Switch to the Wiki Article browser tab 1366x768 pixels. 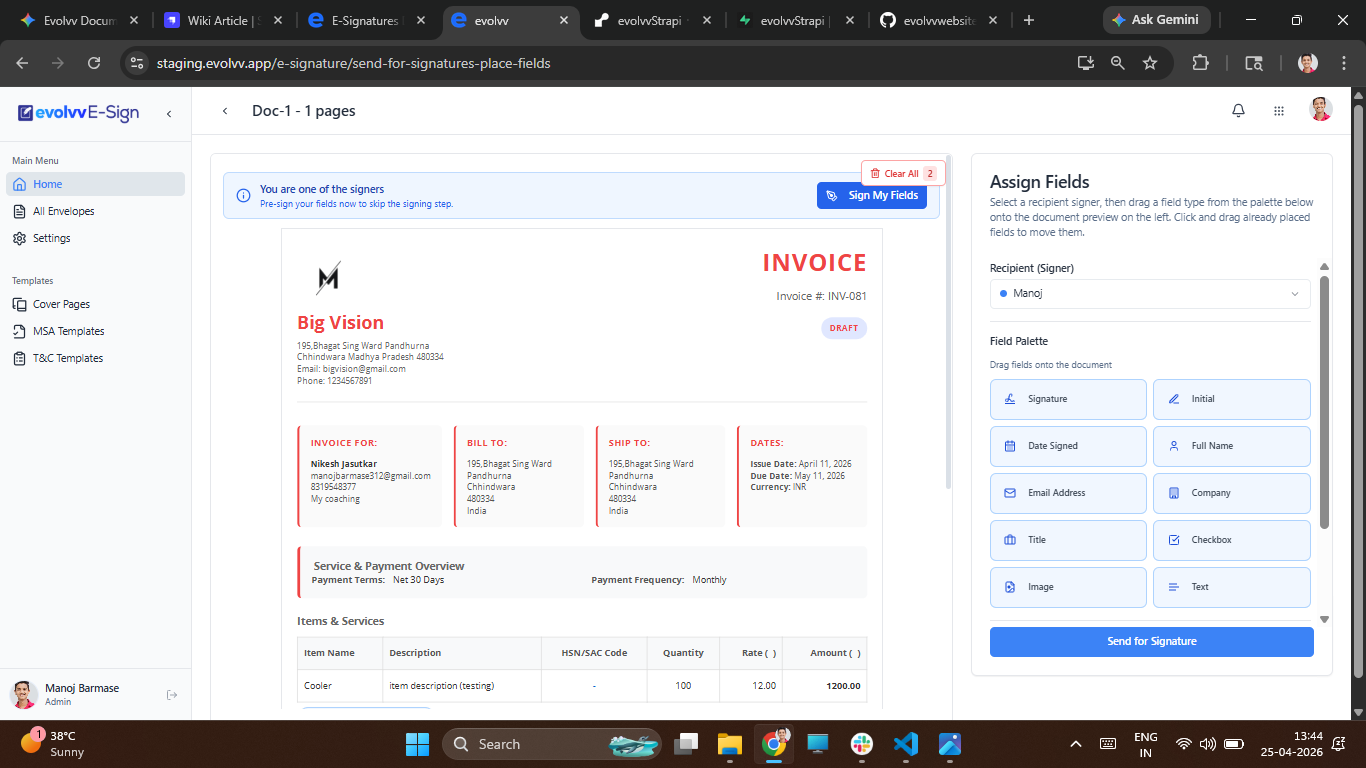click(x=225, y=20)
